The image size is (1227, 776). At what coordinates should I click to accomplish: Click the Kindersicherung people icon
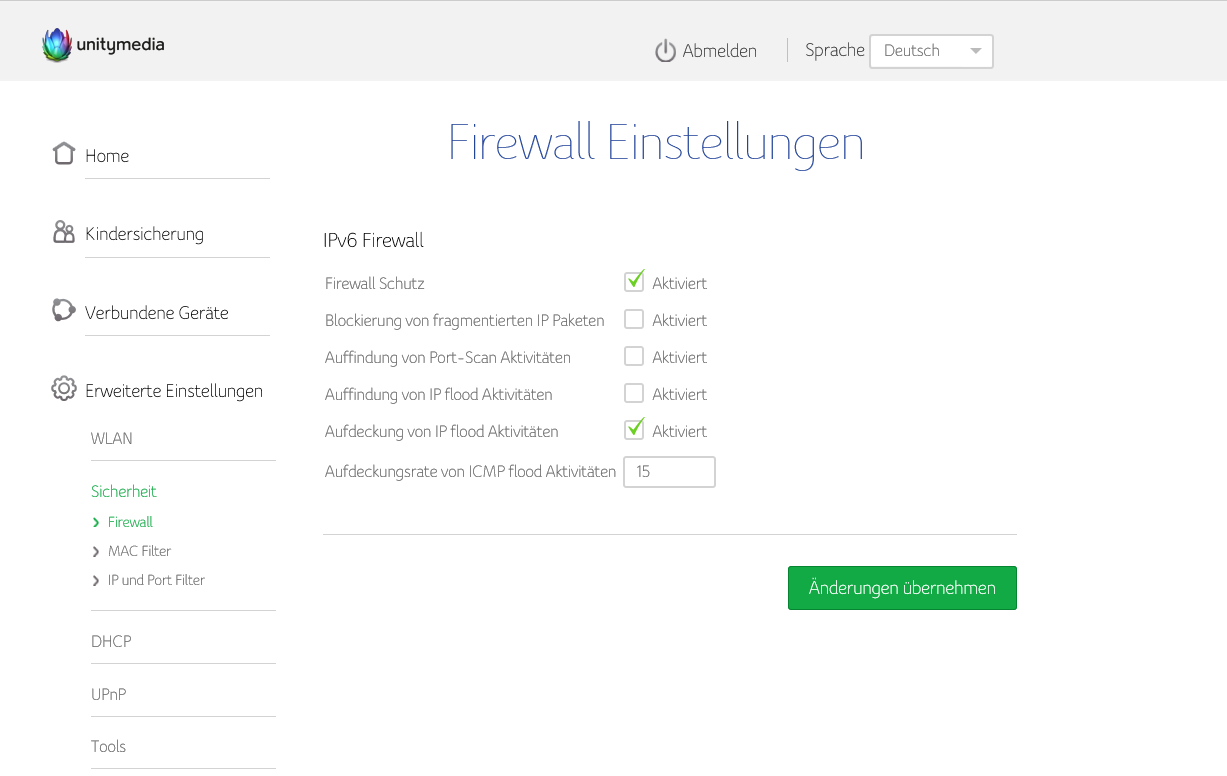(64, 233)
